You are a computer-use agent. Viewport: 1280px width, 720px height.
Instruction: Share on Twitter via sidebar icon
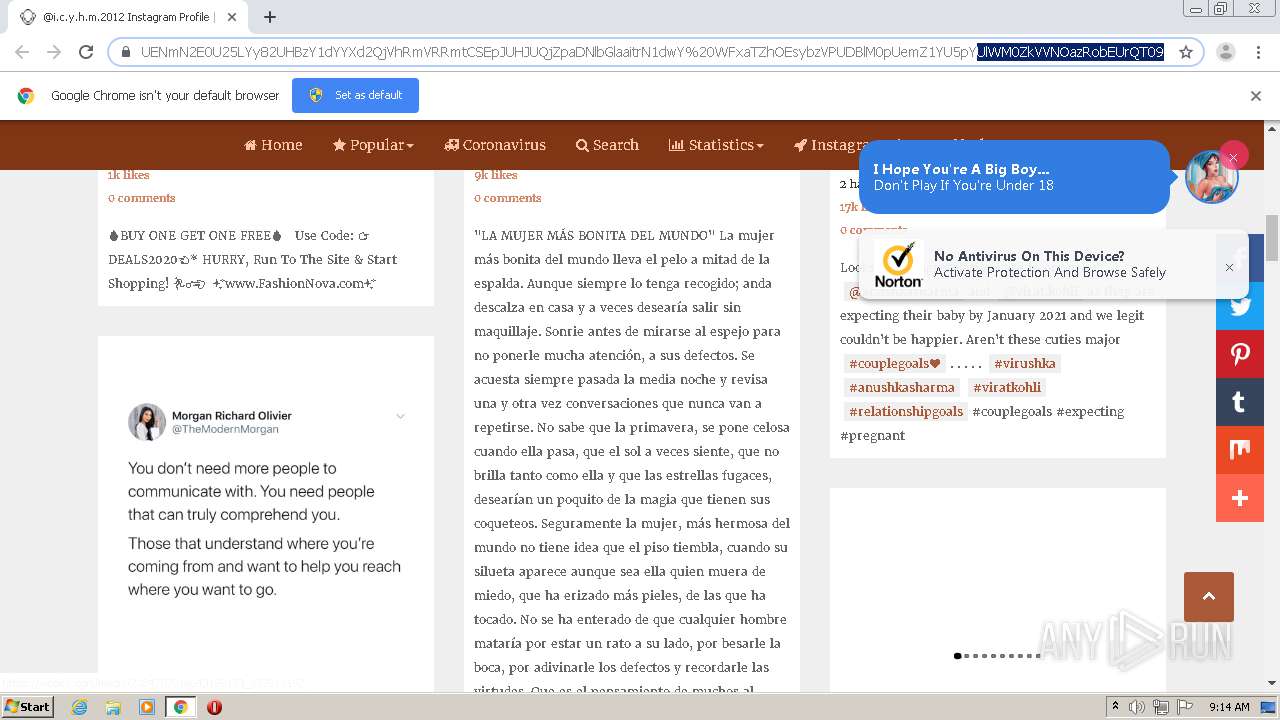click(1240, 306)
